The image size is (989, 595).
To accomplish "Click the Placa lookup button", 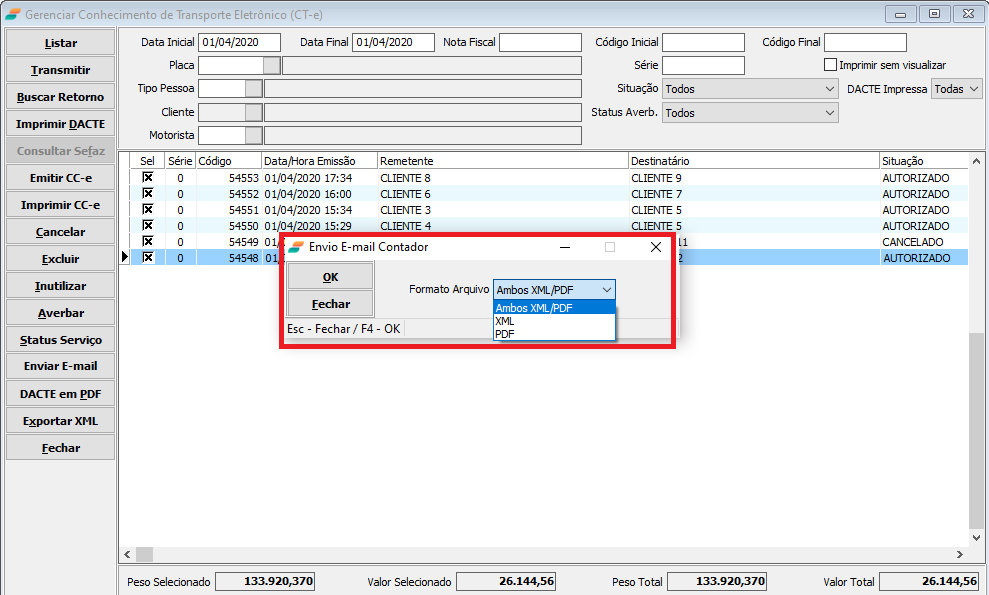I will (x=271, y=66).
